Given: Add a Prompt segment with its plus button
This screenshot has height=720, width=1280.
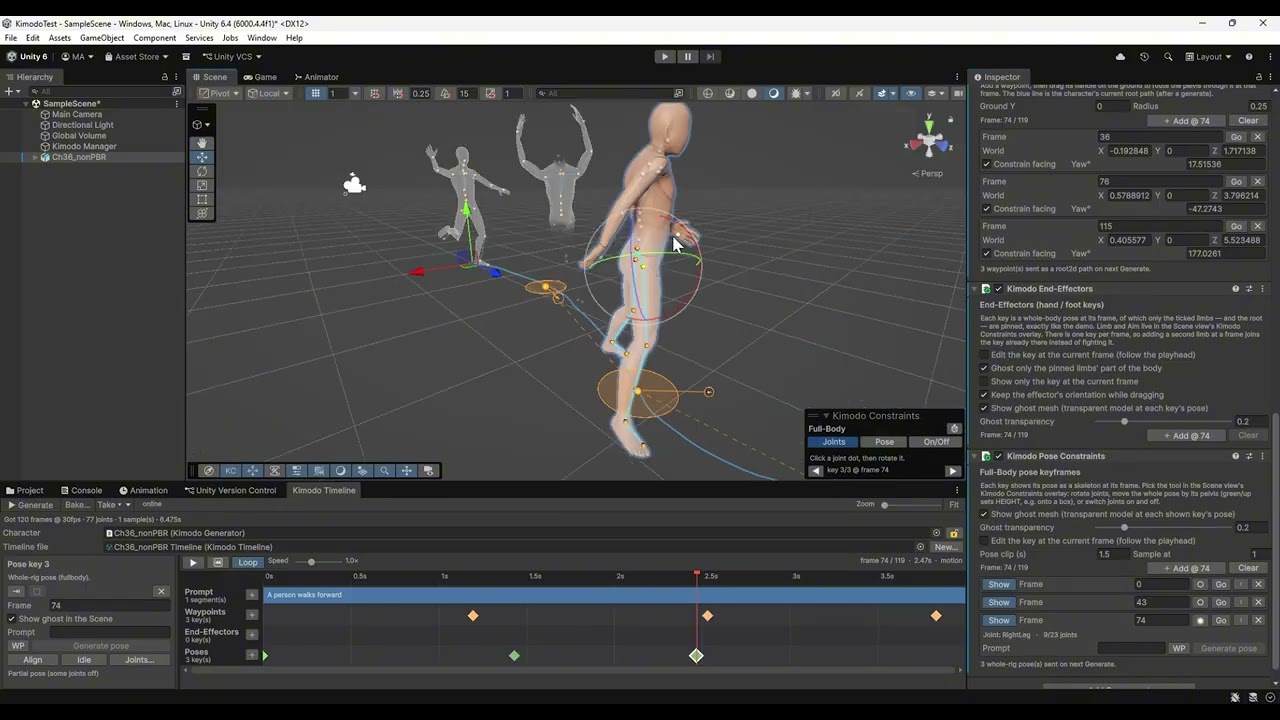Looking at the screenshot, I should pos(252,595).
